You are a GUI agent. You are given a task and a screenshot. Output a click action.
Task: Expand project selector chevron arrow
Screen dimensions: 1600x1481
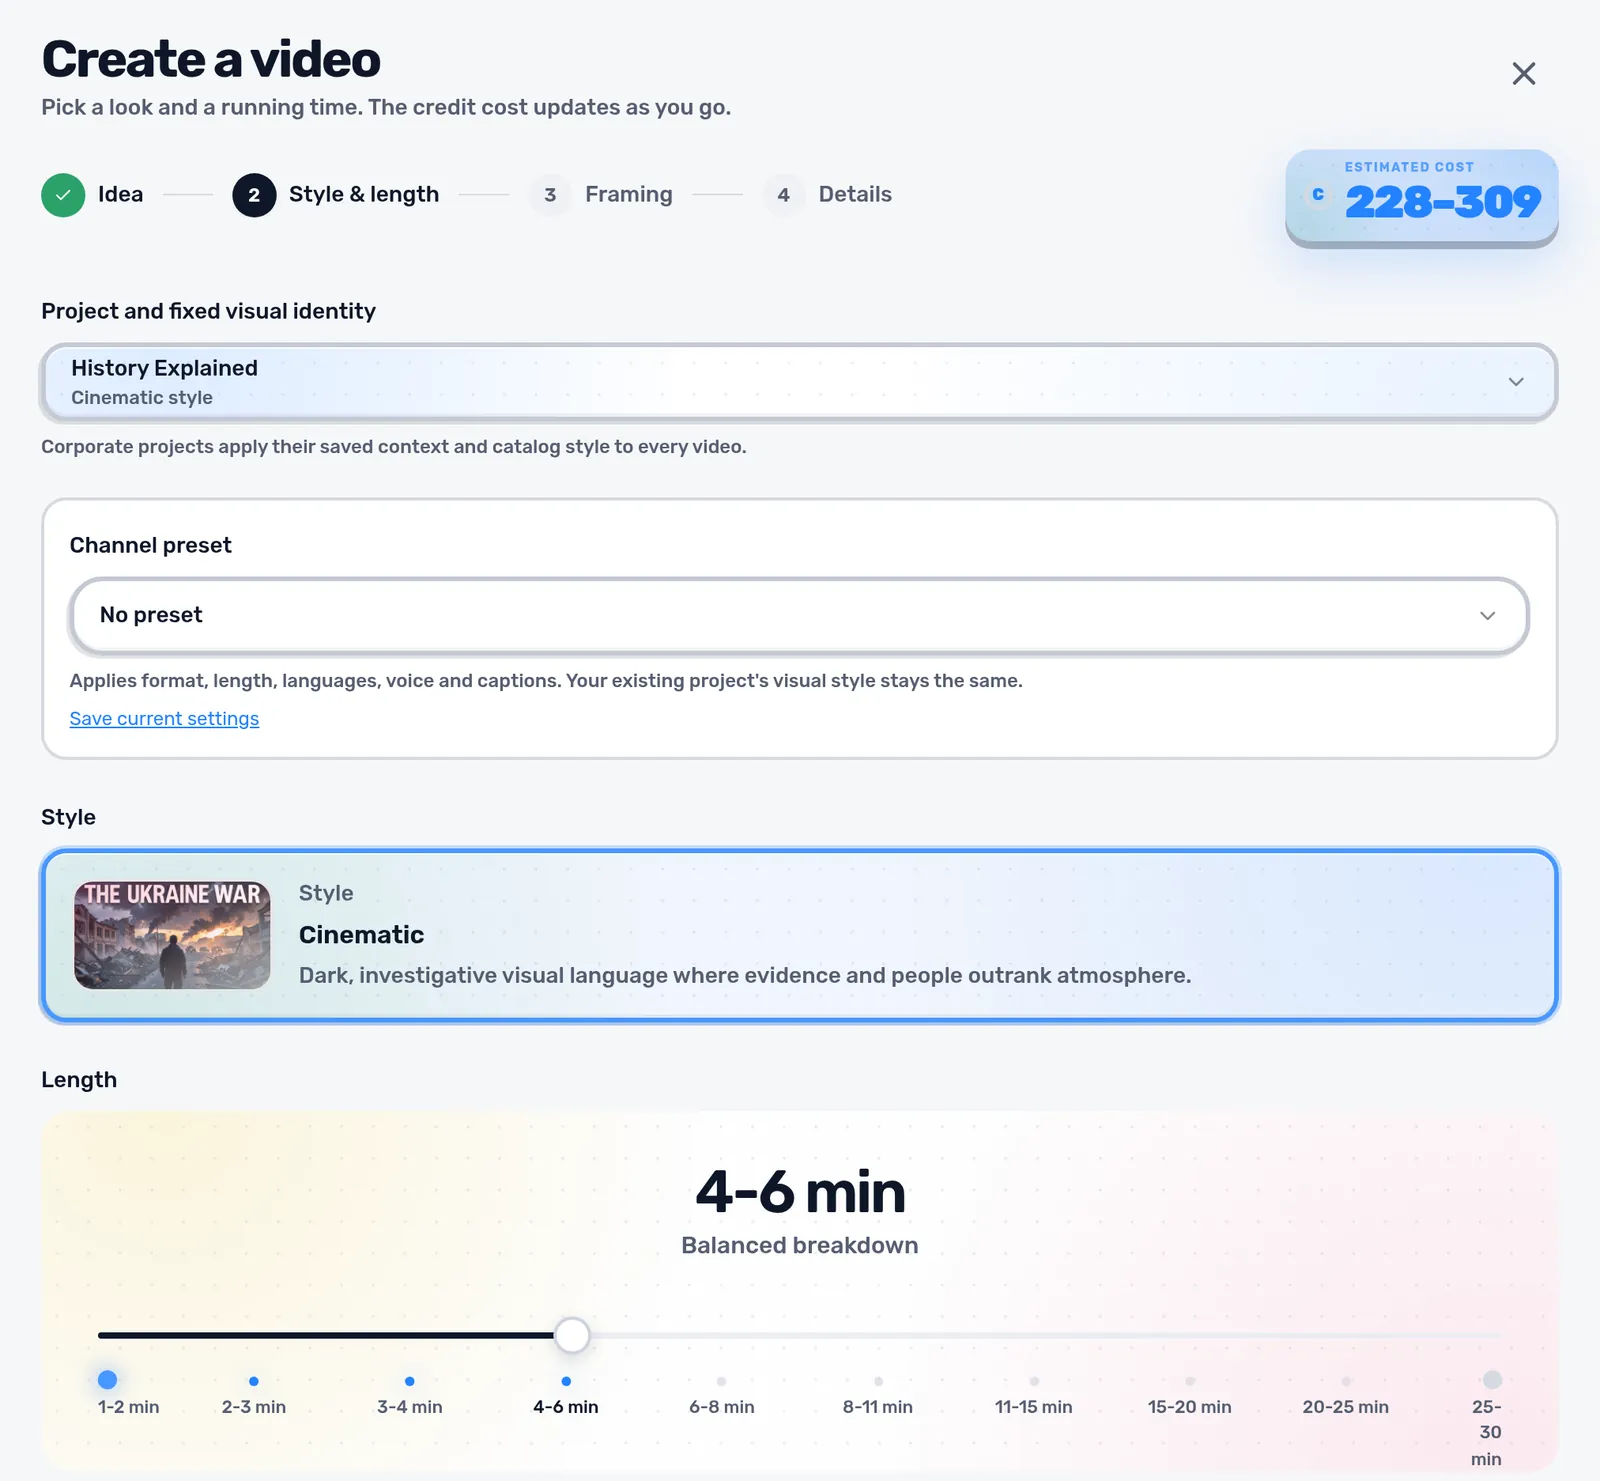[1516, 382]
